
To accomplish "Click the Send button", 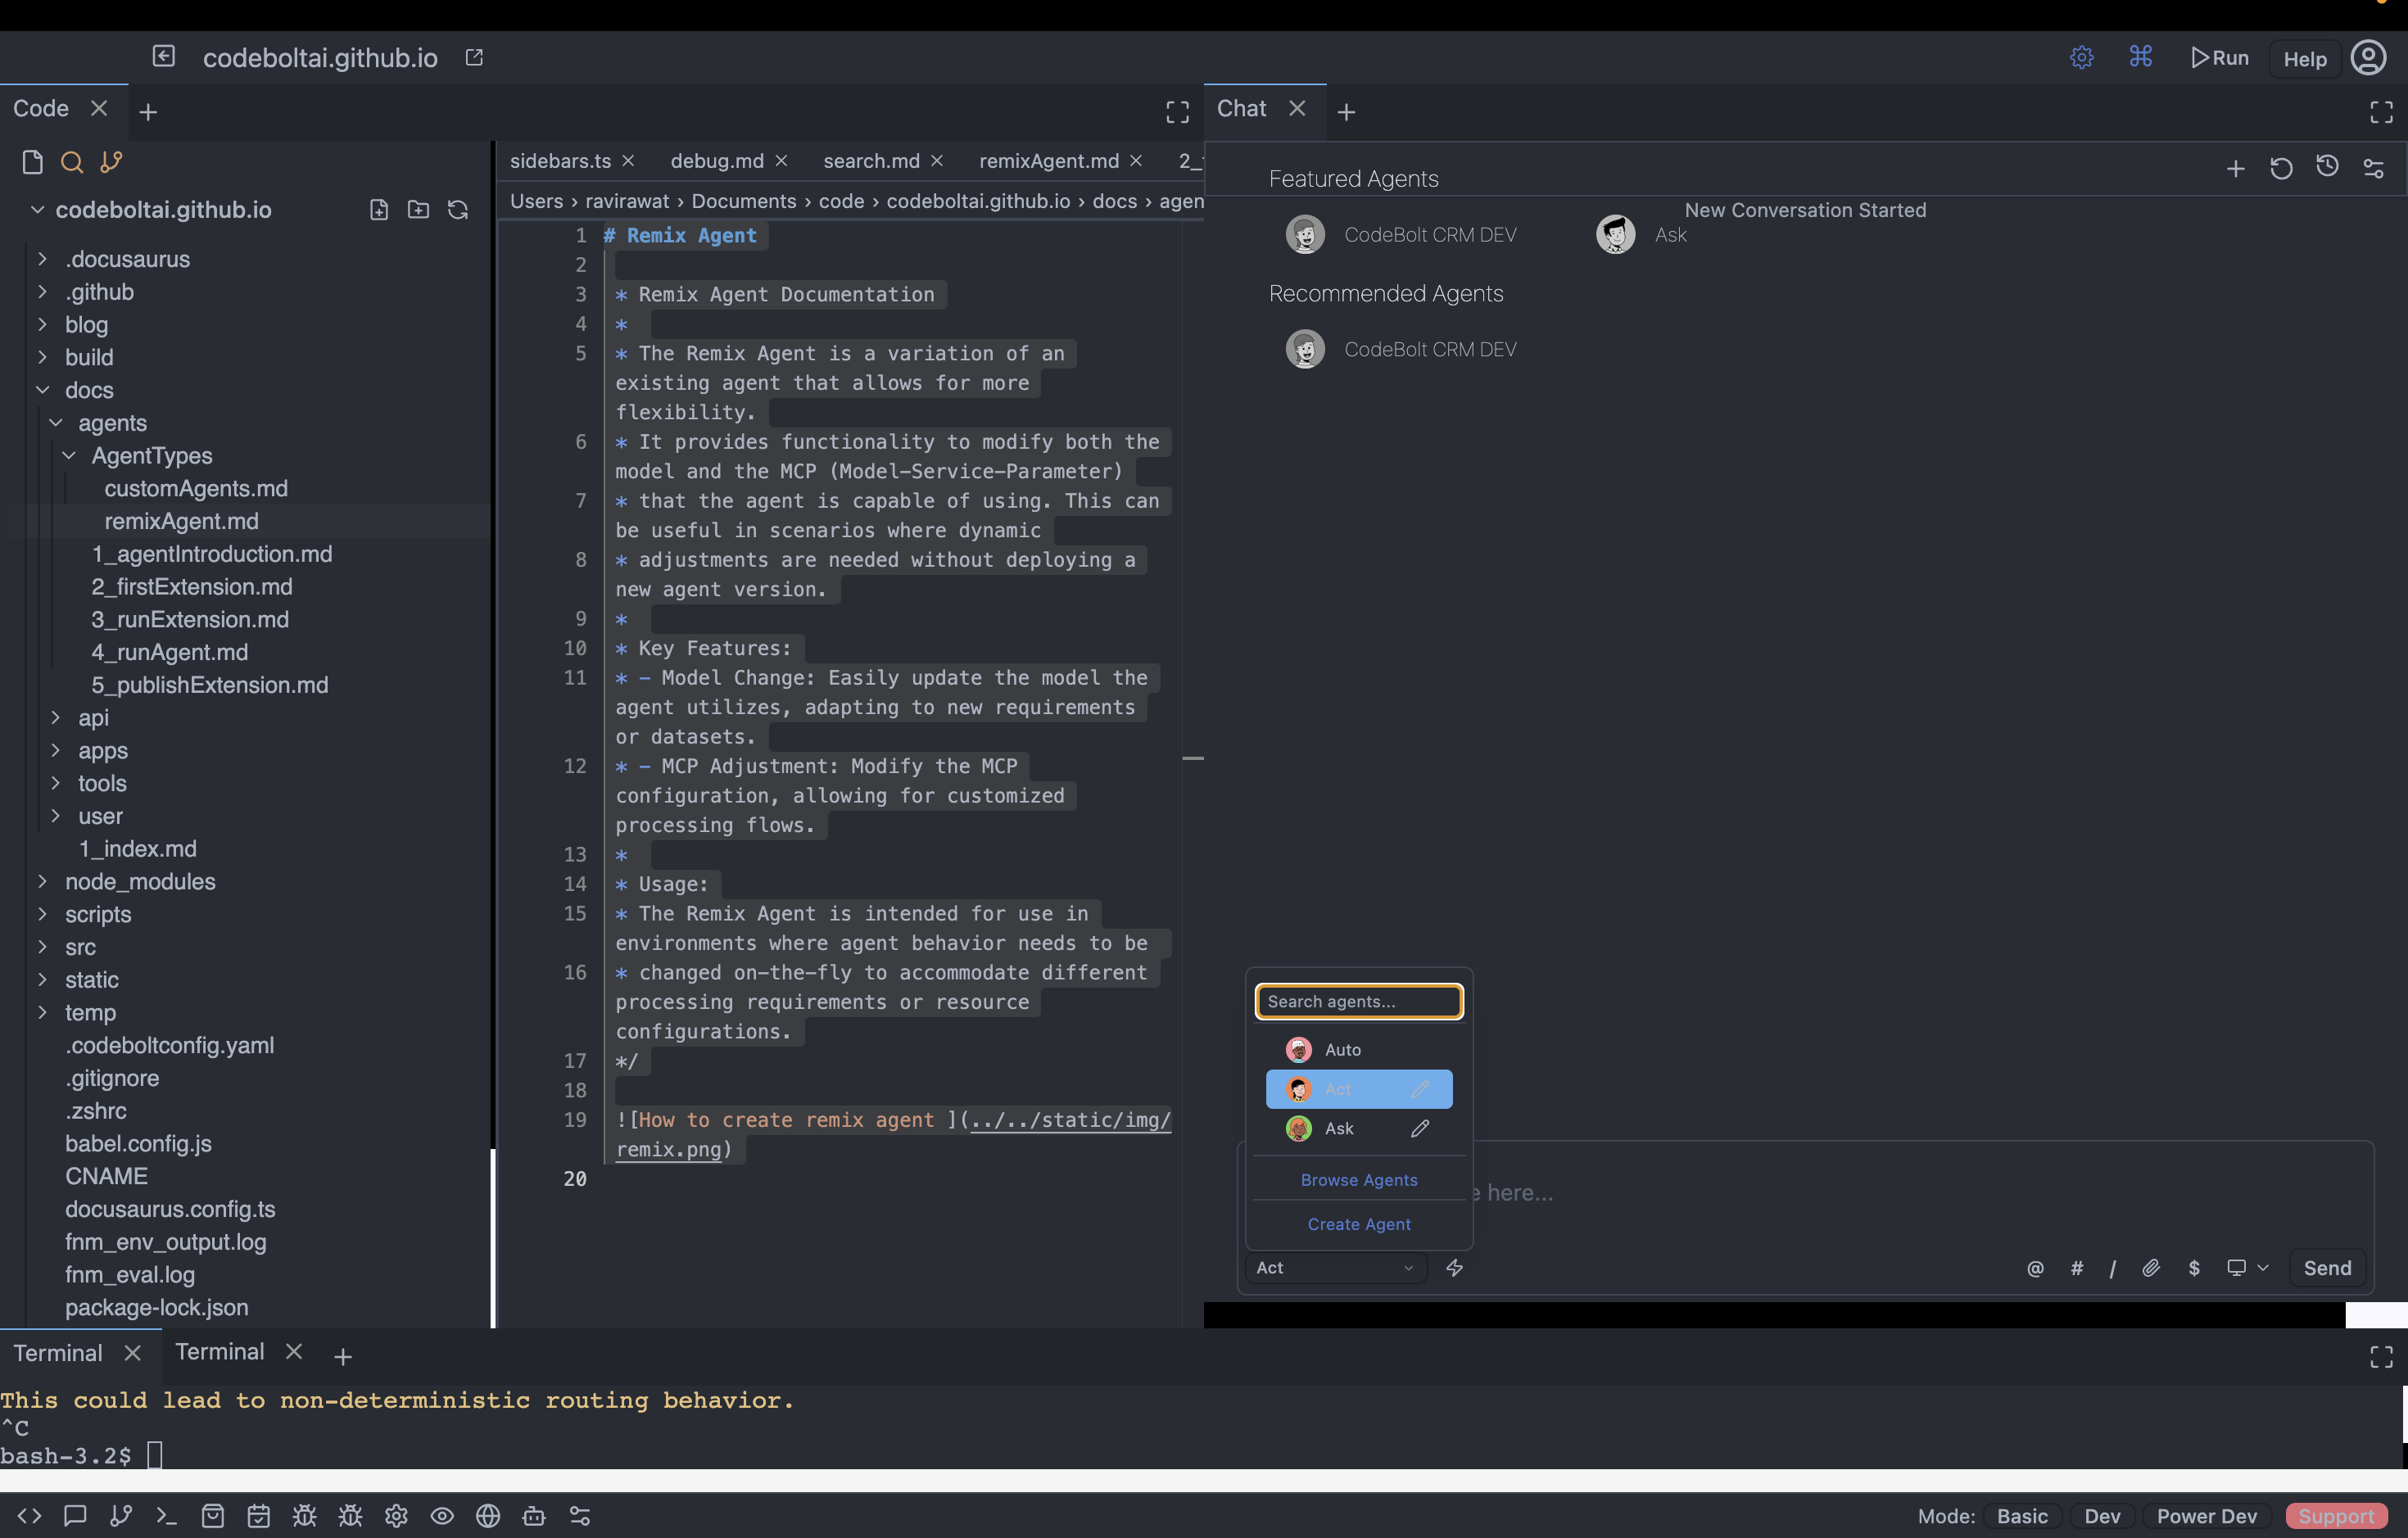I will click(x=2327, y=1268).
